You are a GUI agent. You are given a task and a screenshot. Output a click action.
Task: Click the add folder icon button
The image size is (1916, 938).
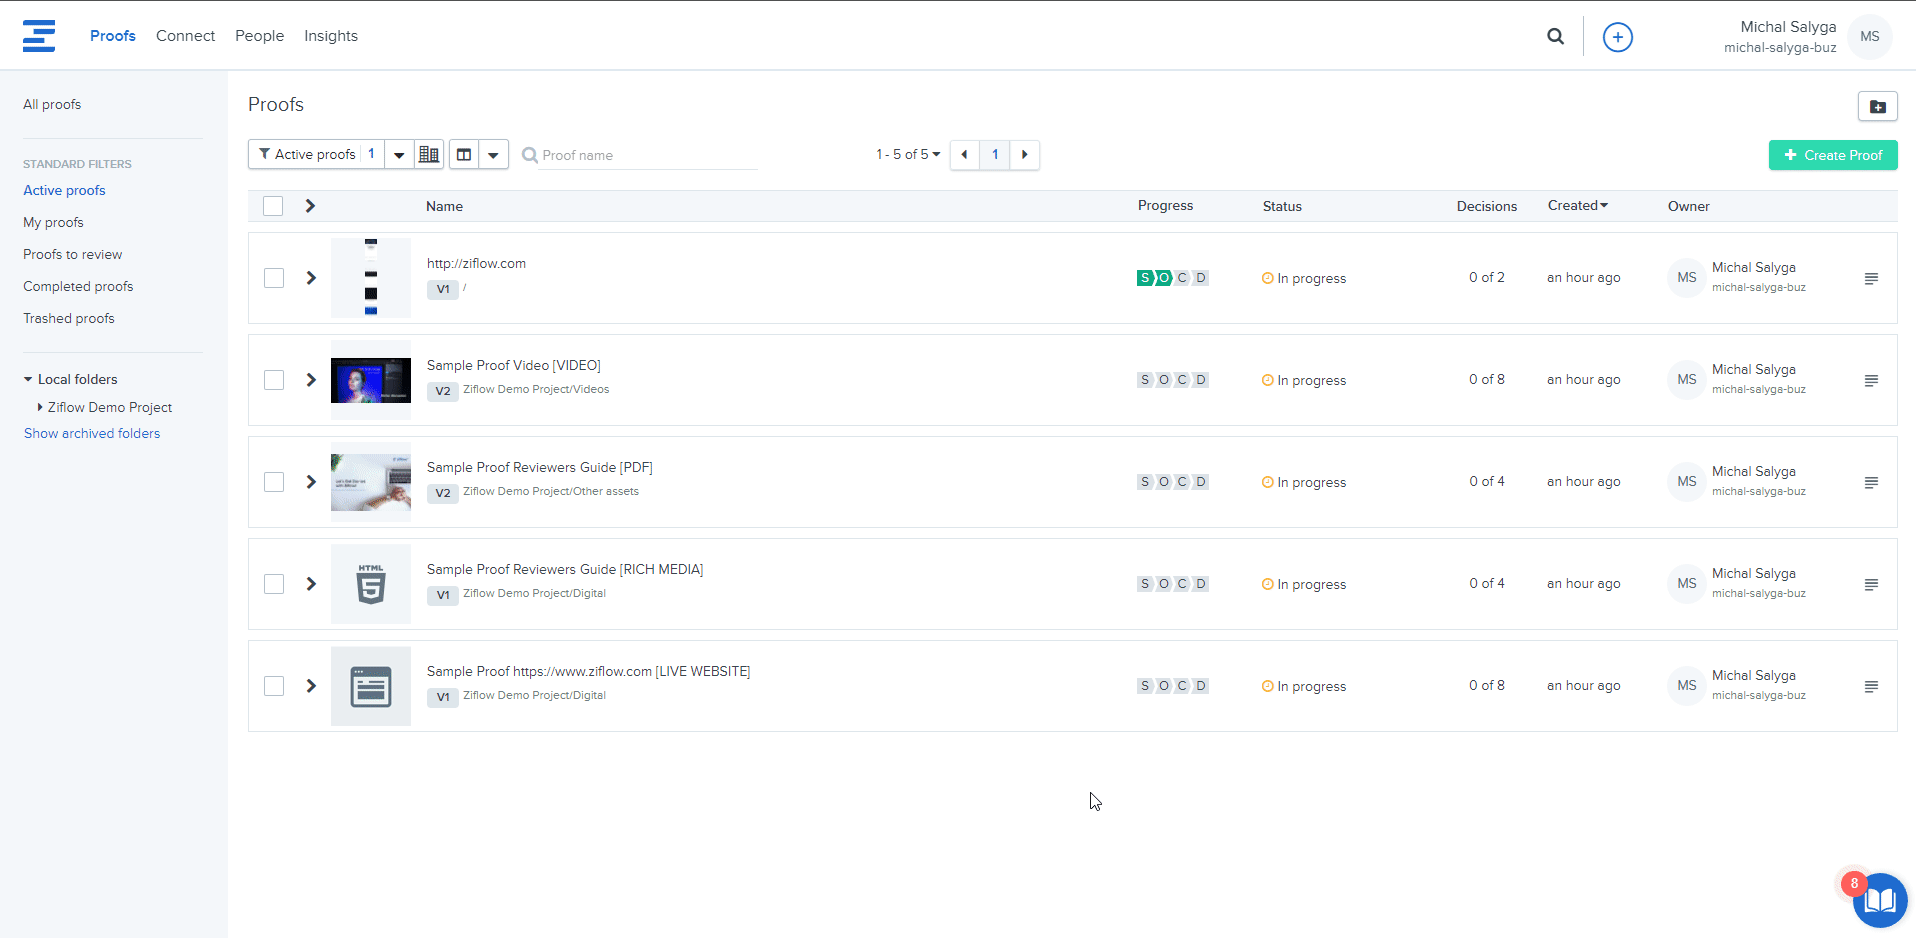coord(1877,106)
